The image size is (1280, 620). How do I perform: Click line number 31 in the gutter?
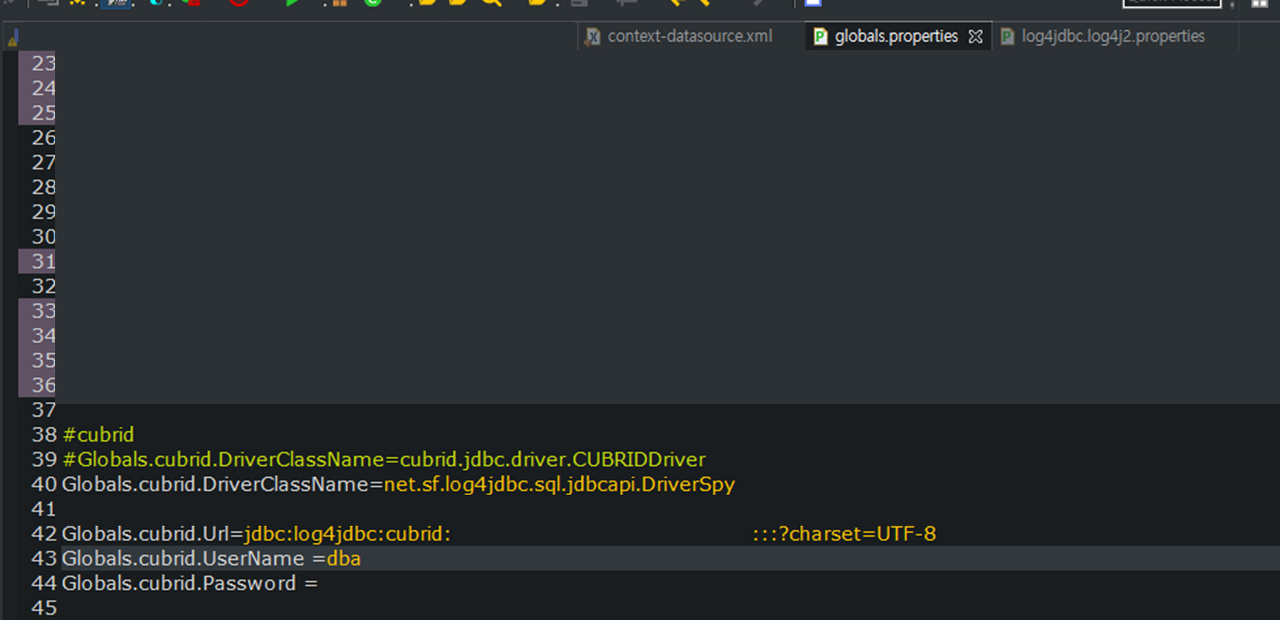tap(44, 261)
